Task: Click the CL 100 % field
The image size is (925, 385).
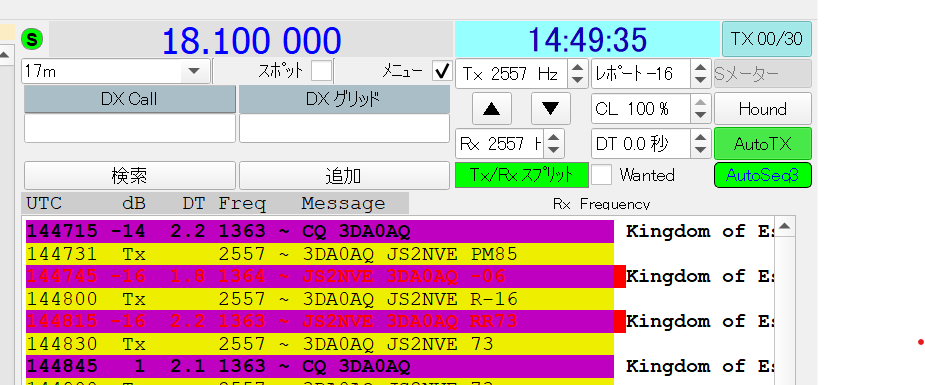Action: click(641, 108)
